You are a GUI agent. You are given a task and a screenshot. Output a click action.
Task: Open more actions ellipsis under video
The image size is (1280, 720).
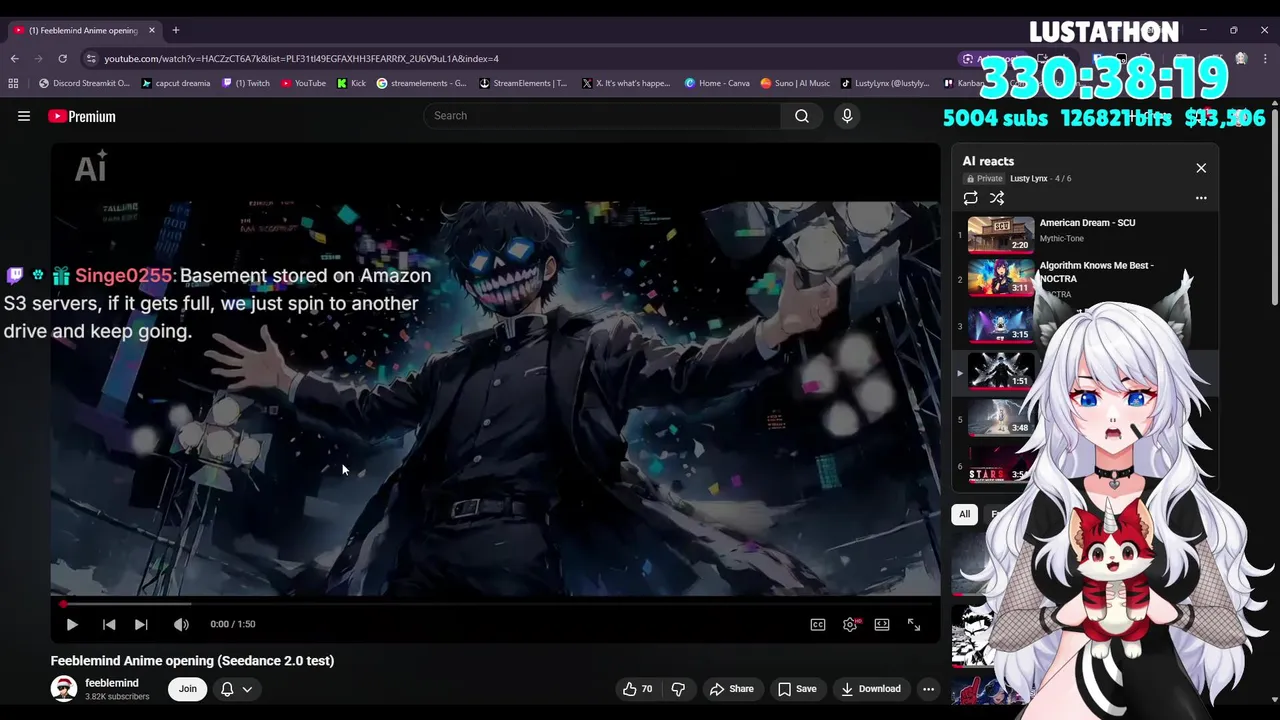click(x=928, y=688)
